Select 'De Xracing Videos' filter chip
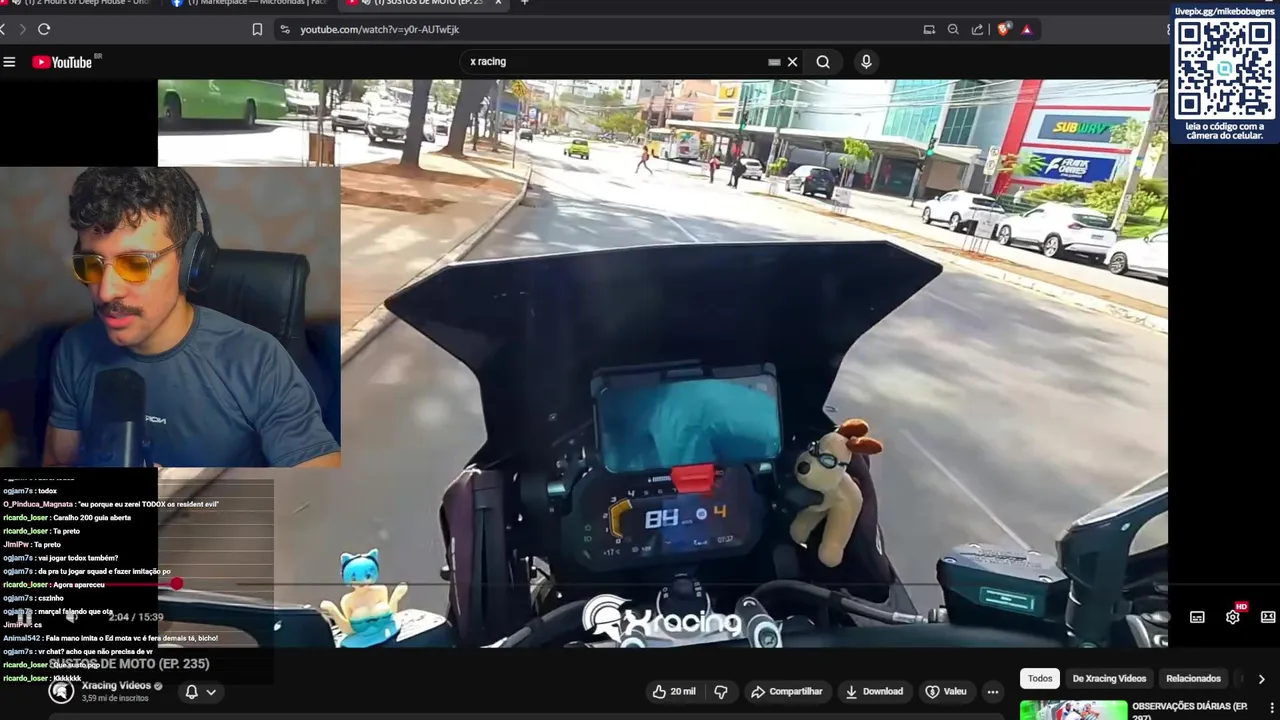 coord(1109,678)
